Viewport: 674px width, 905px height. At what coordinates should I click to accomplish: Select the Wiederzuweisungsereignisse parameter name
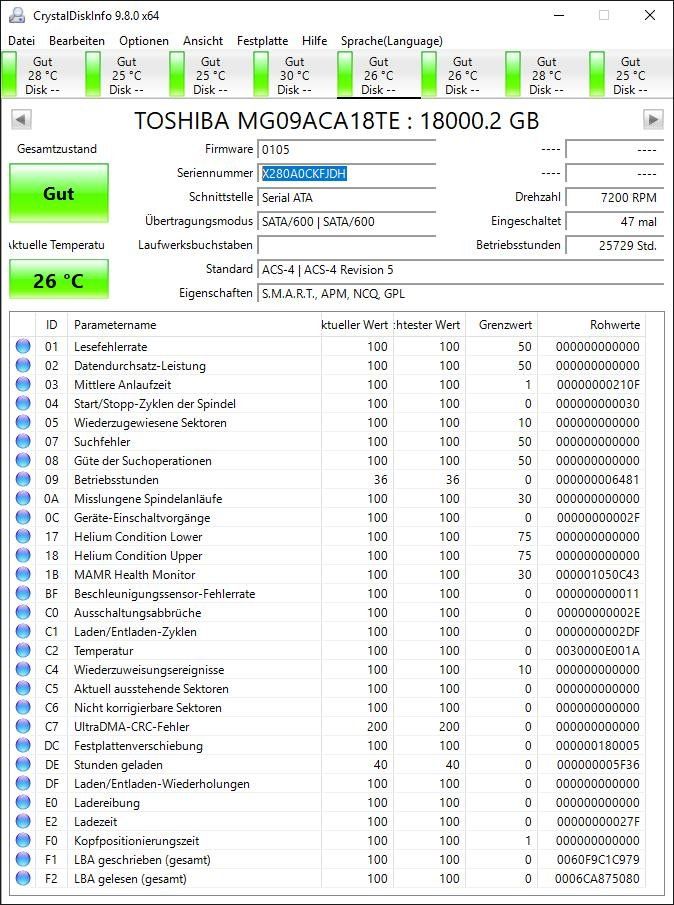tap(149, 670)
